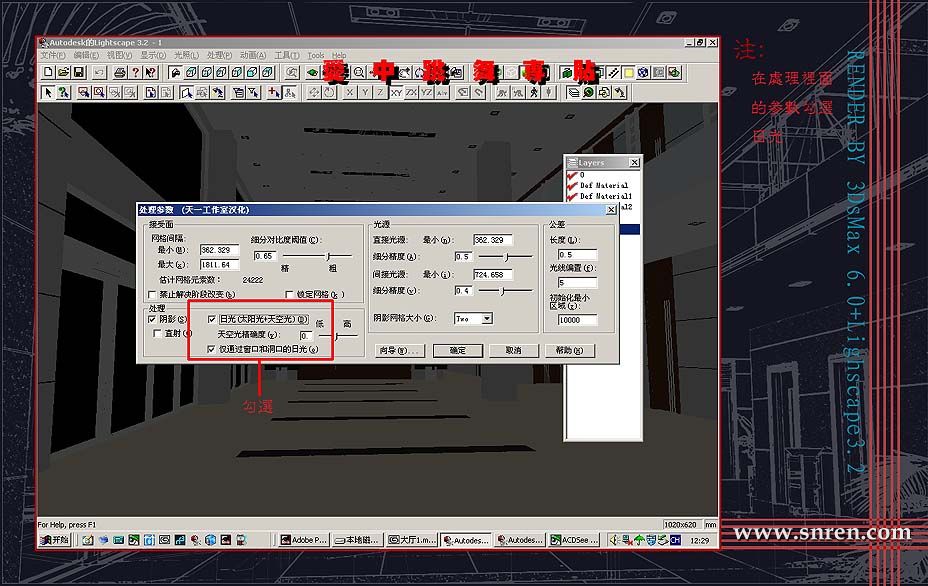Click the Z axis constraint button
Screen dimensions: 928x586
[381, 92]
